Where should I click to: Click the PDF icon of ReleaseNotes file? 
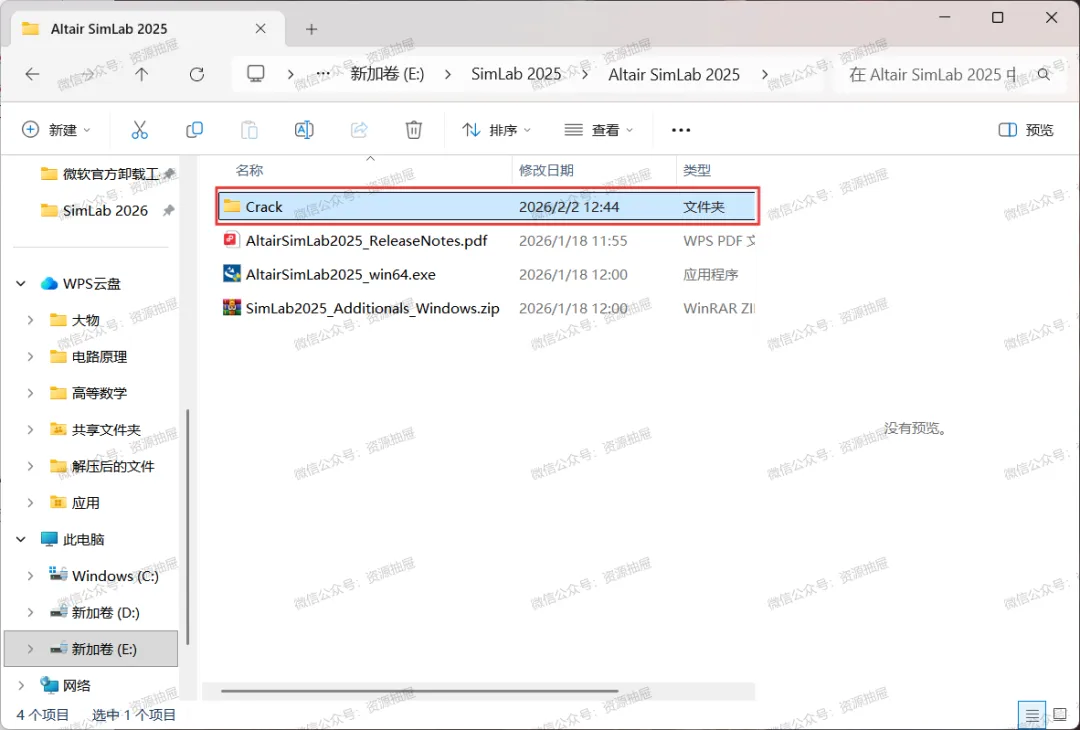tap(231, 240)
